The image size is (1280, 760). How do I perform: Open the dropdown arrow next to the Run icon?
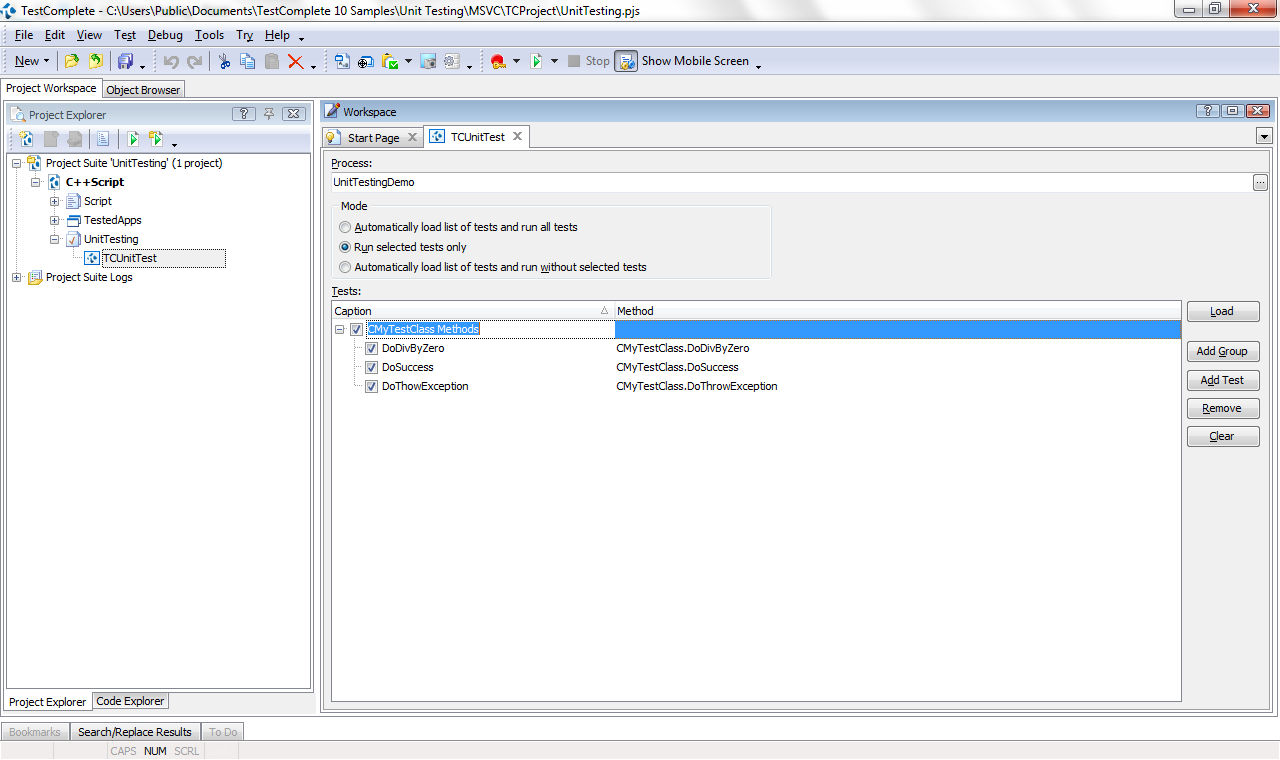[554, 61]
